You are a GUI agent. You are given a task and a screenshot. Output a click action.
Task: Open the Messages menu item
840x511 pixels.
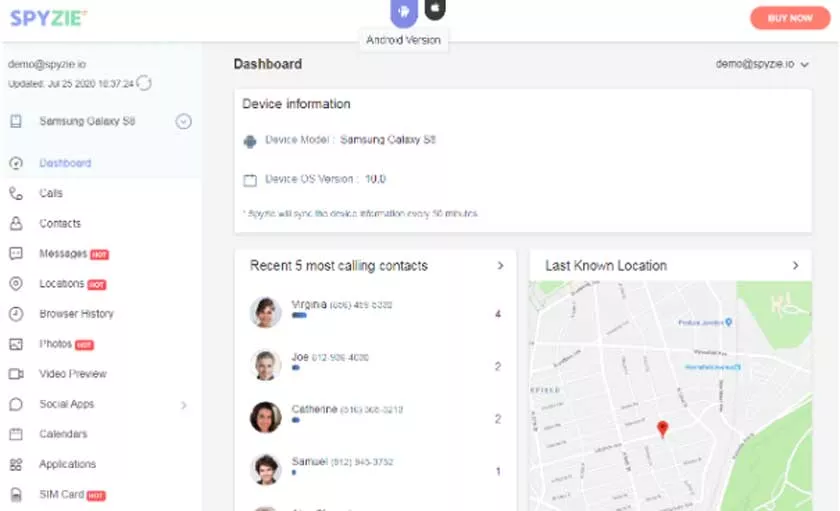(x=63, y=254)
